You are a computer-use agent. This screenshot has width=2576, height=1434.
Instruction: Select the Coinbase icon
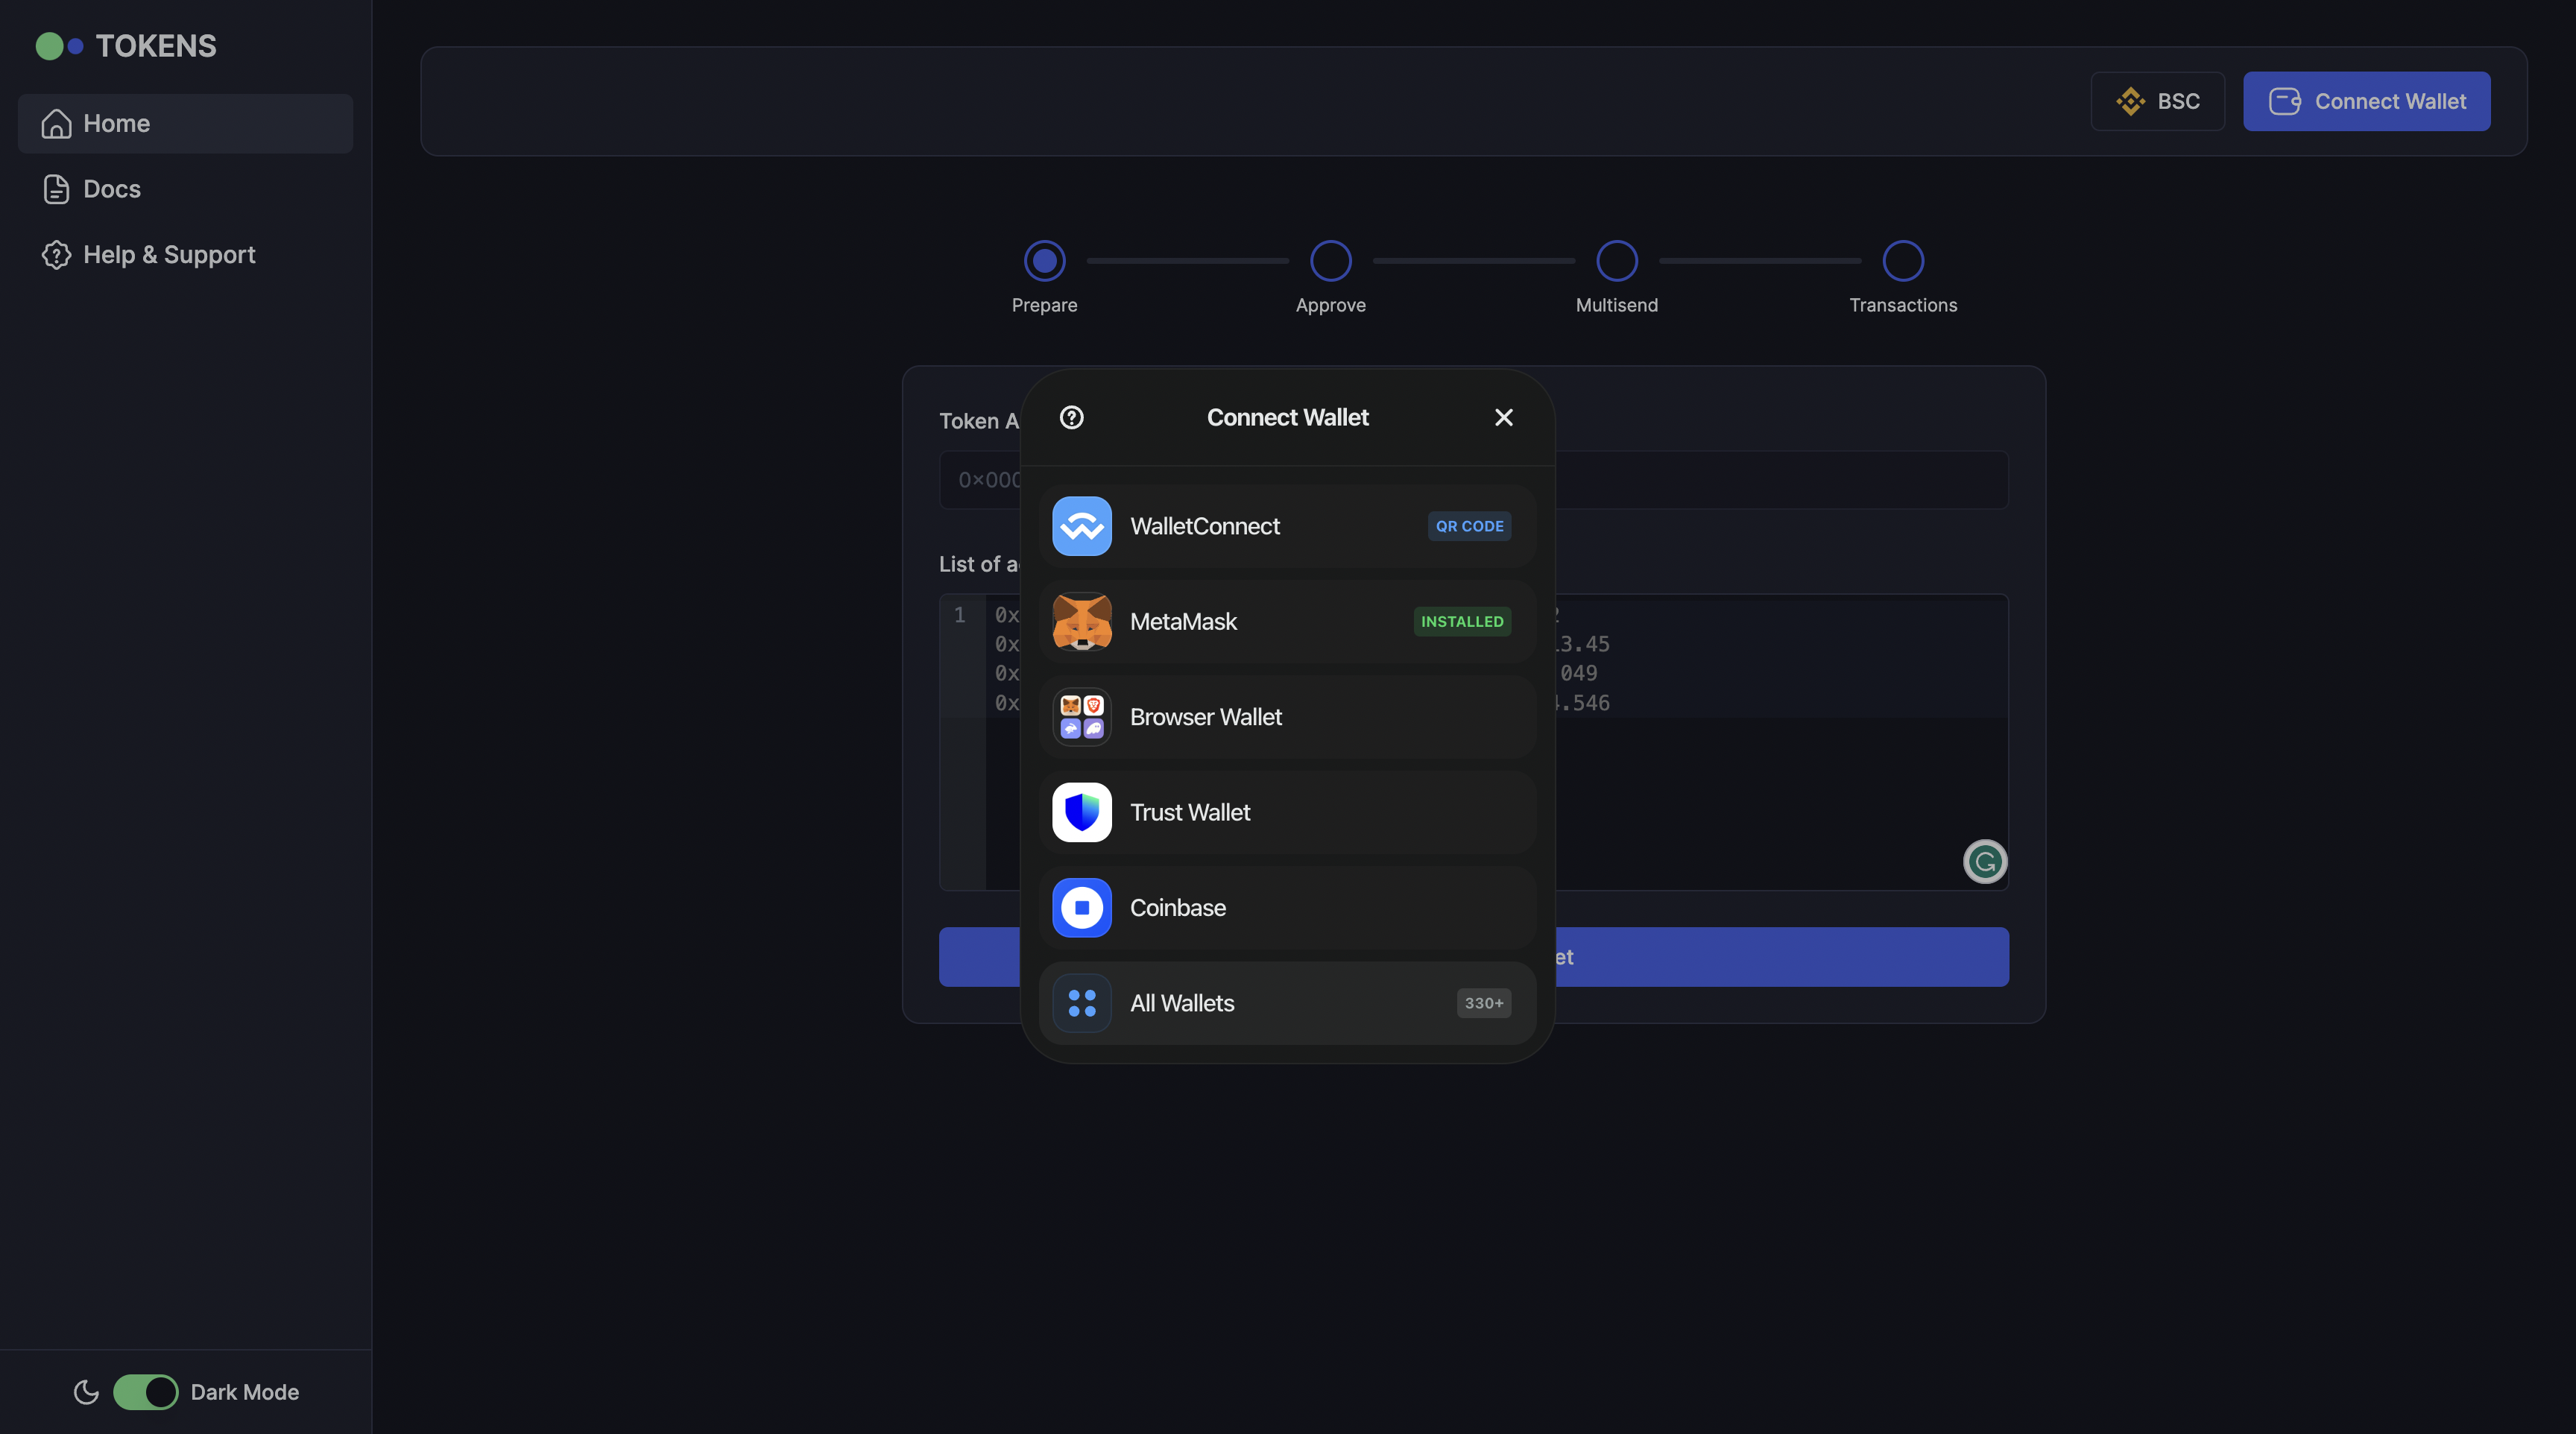point(1081,907)
